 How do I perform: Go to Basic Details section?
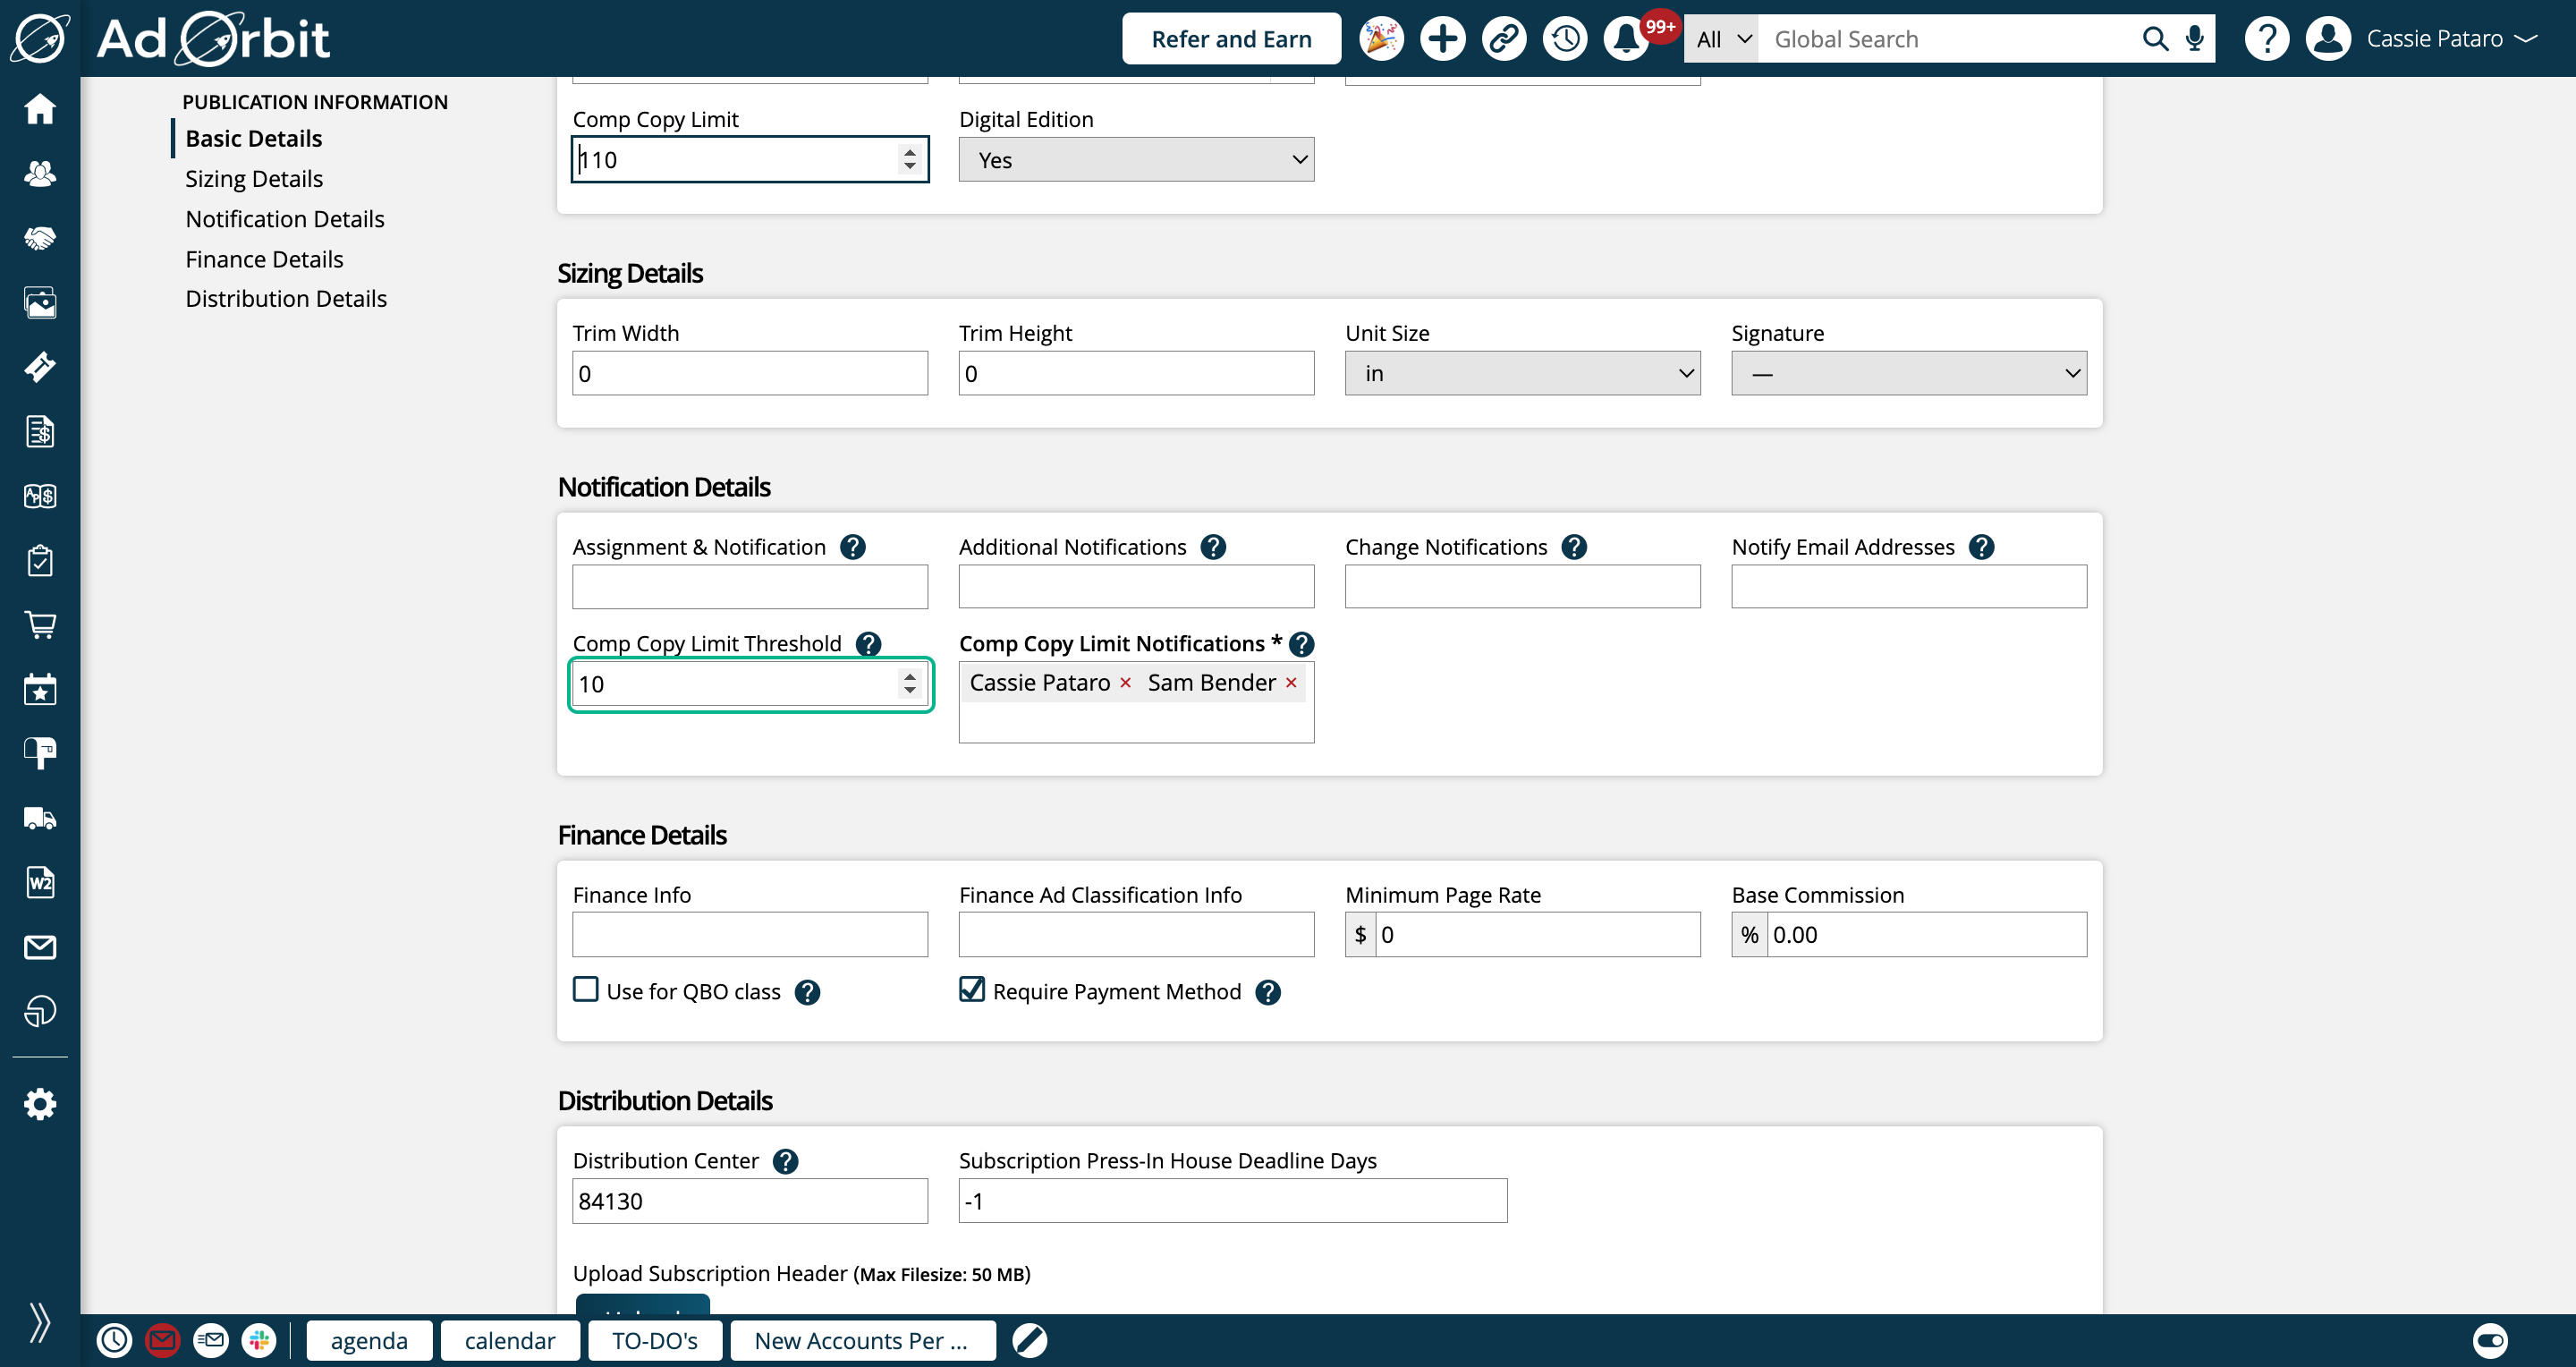[x=254, y=138]
